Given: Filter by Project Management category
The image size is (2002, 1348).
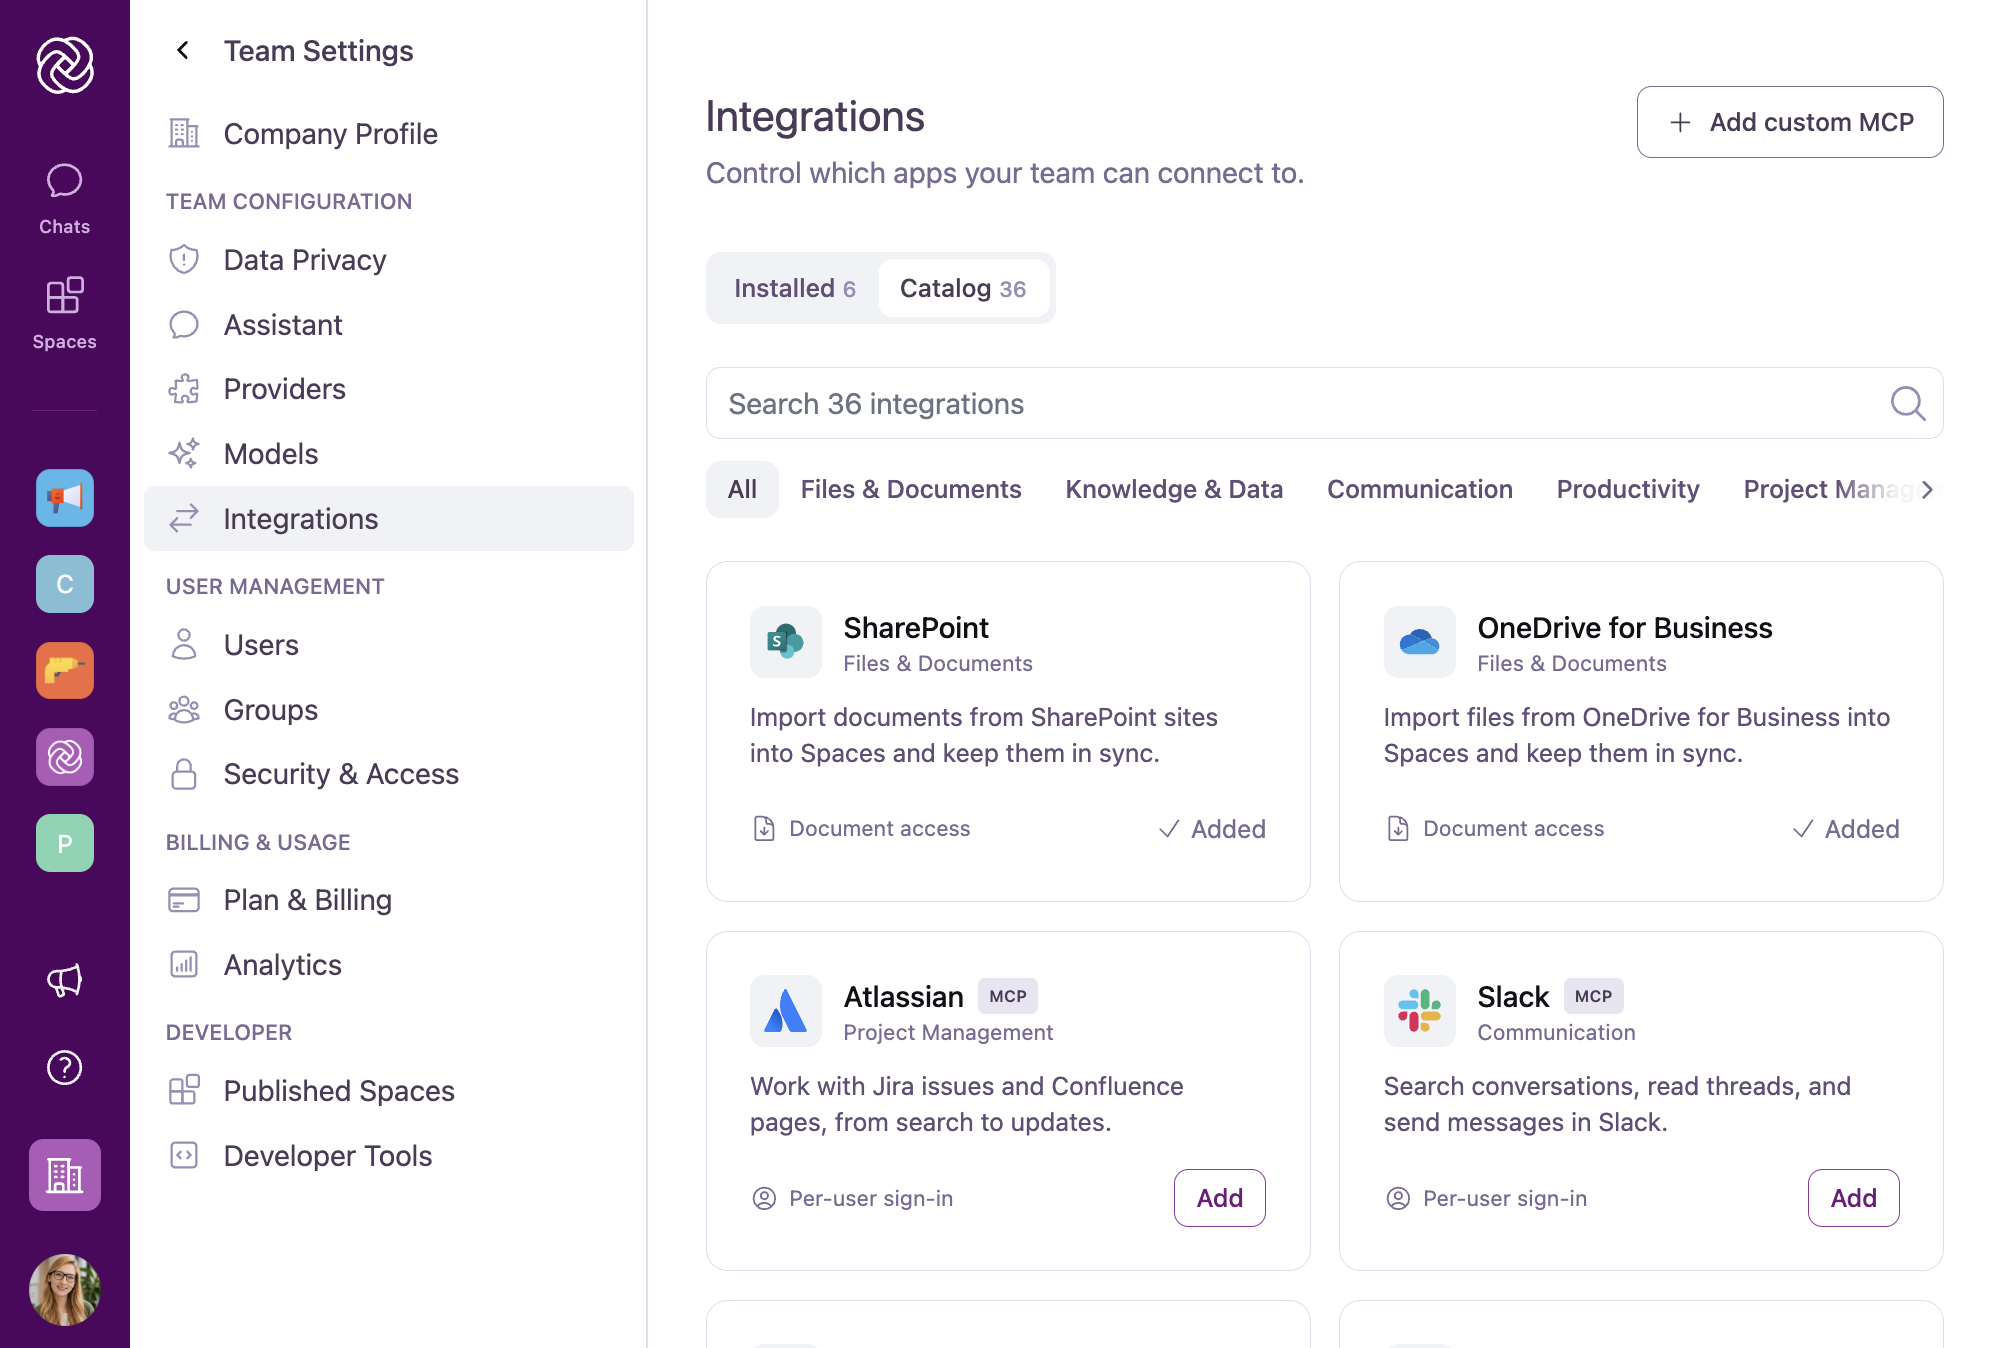Looking at the screenshot, I should pos(1826,489).
